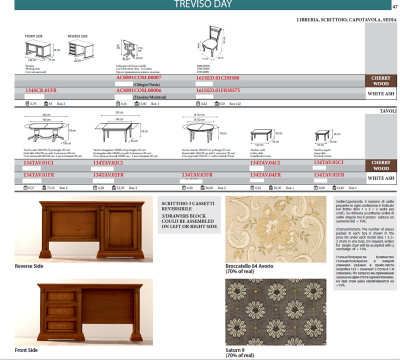This screenshot has width=400, height=360.
Task: Click the volume icon below 161SED.01FRMS75
Action: click(198, 104)
